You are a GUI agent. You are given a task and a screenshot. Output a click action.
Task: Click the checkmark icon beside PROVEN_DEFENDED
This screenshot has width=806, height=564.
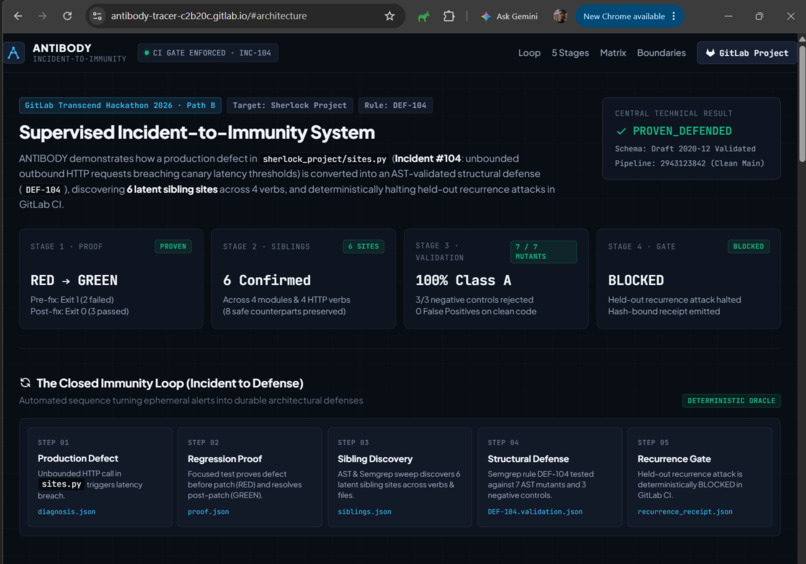pyautogui.click(x=621, y=131)
